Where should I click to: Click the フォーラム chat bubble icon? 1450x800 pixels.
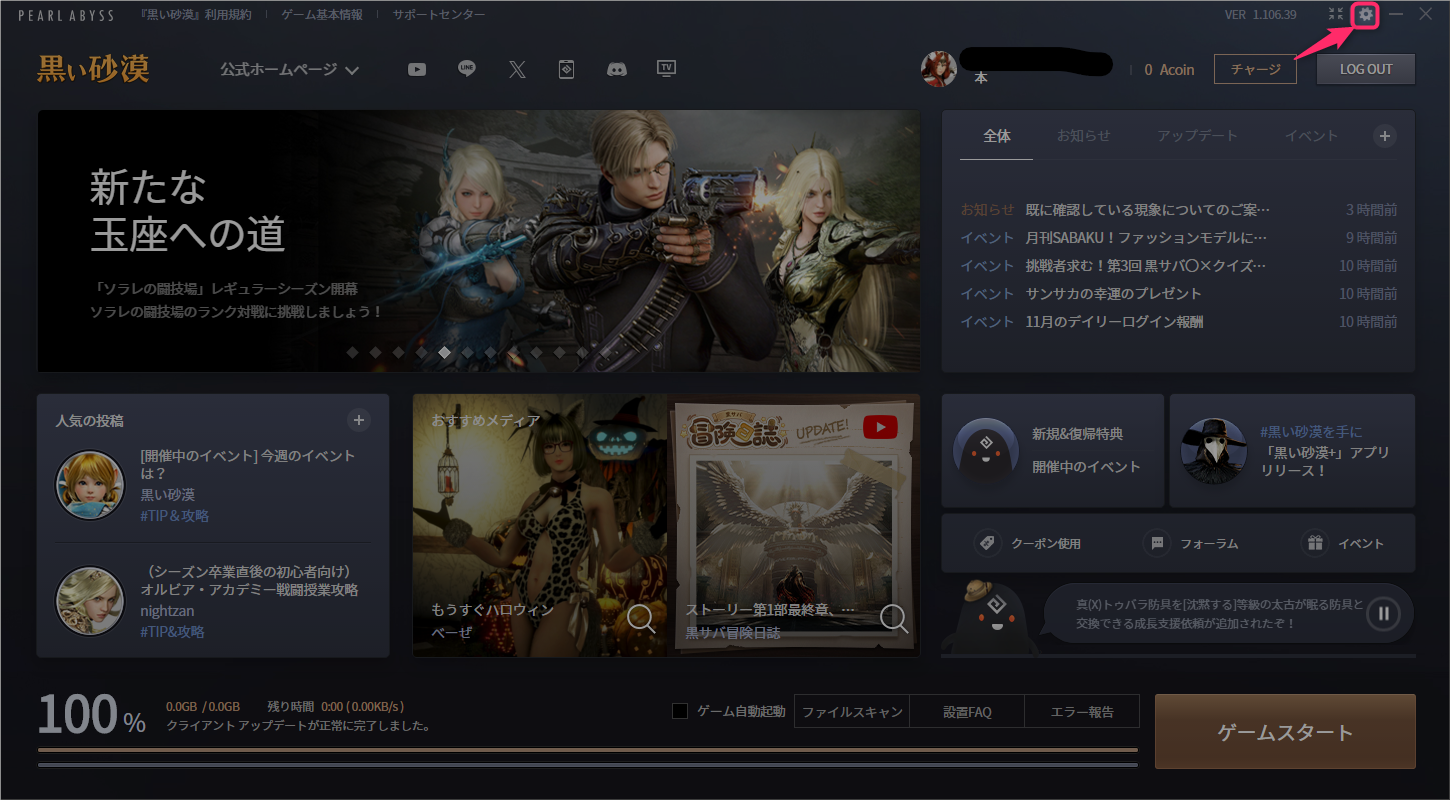1157,543
